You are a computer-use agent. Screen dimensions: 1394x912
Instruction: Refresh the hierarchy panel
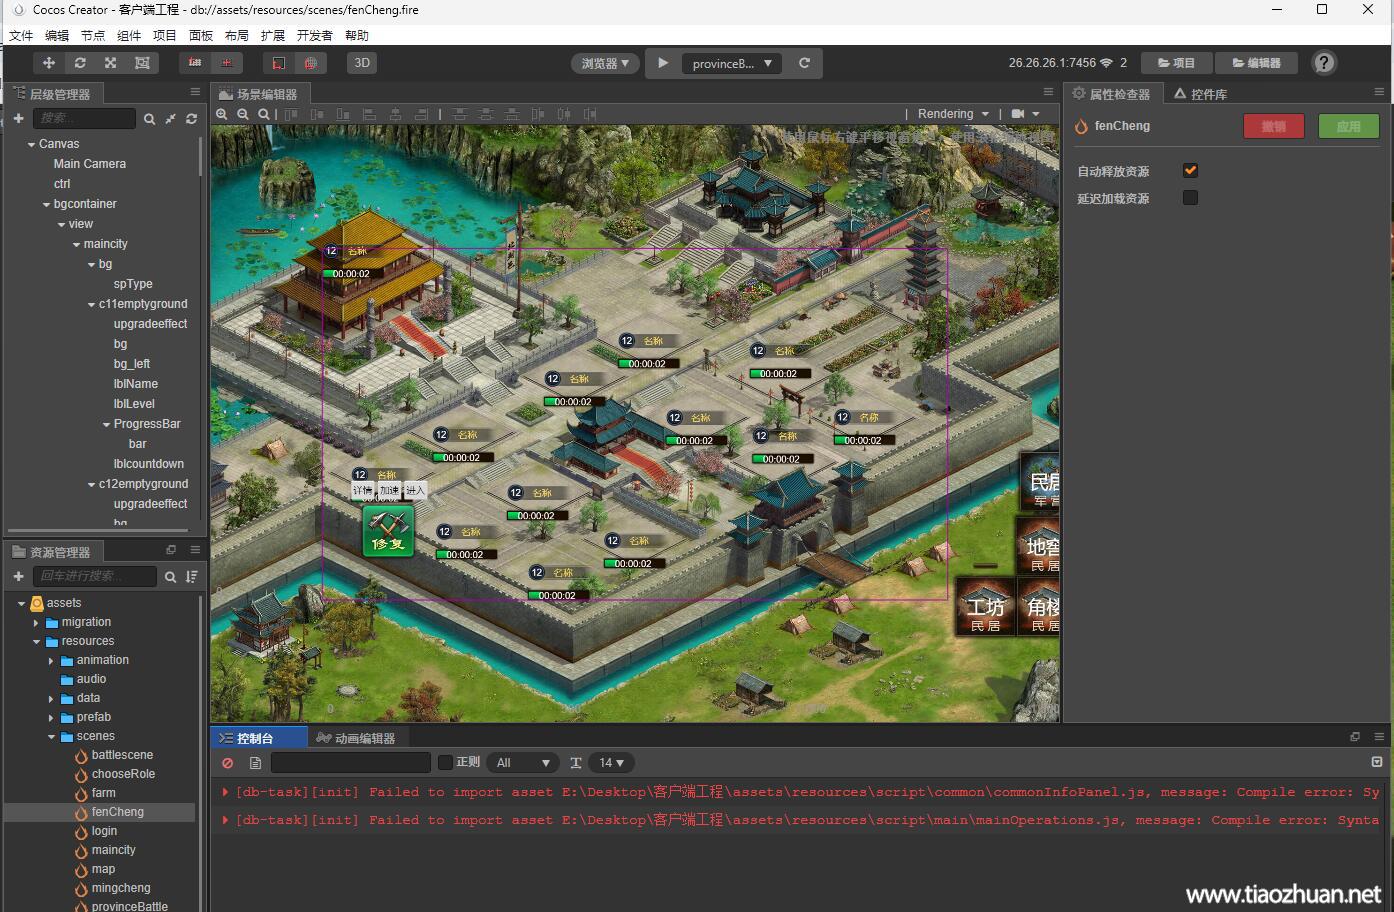tap(191, 118)
